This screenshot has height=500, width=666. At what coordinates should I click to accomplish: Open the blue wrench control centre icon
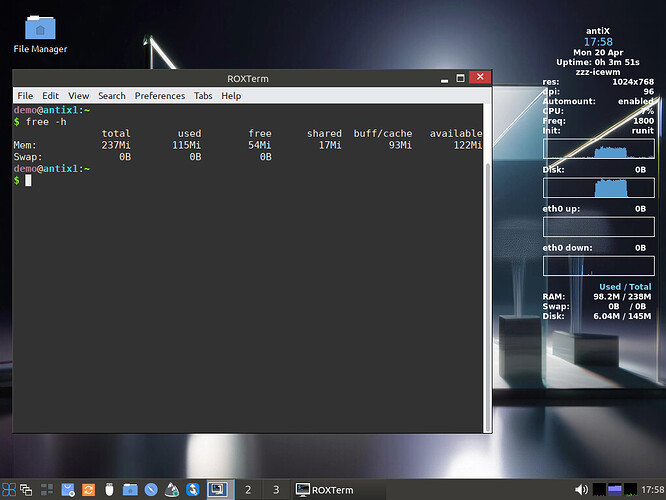point(192,490)
